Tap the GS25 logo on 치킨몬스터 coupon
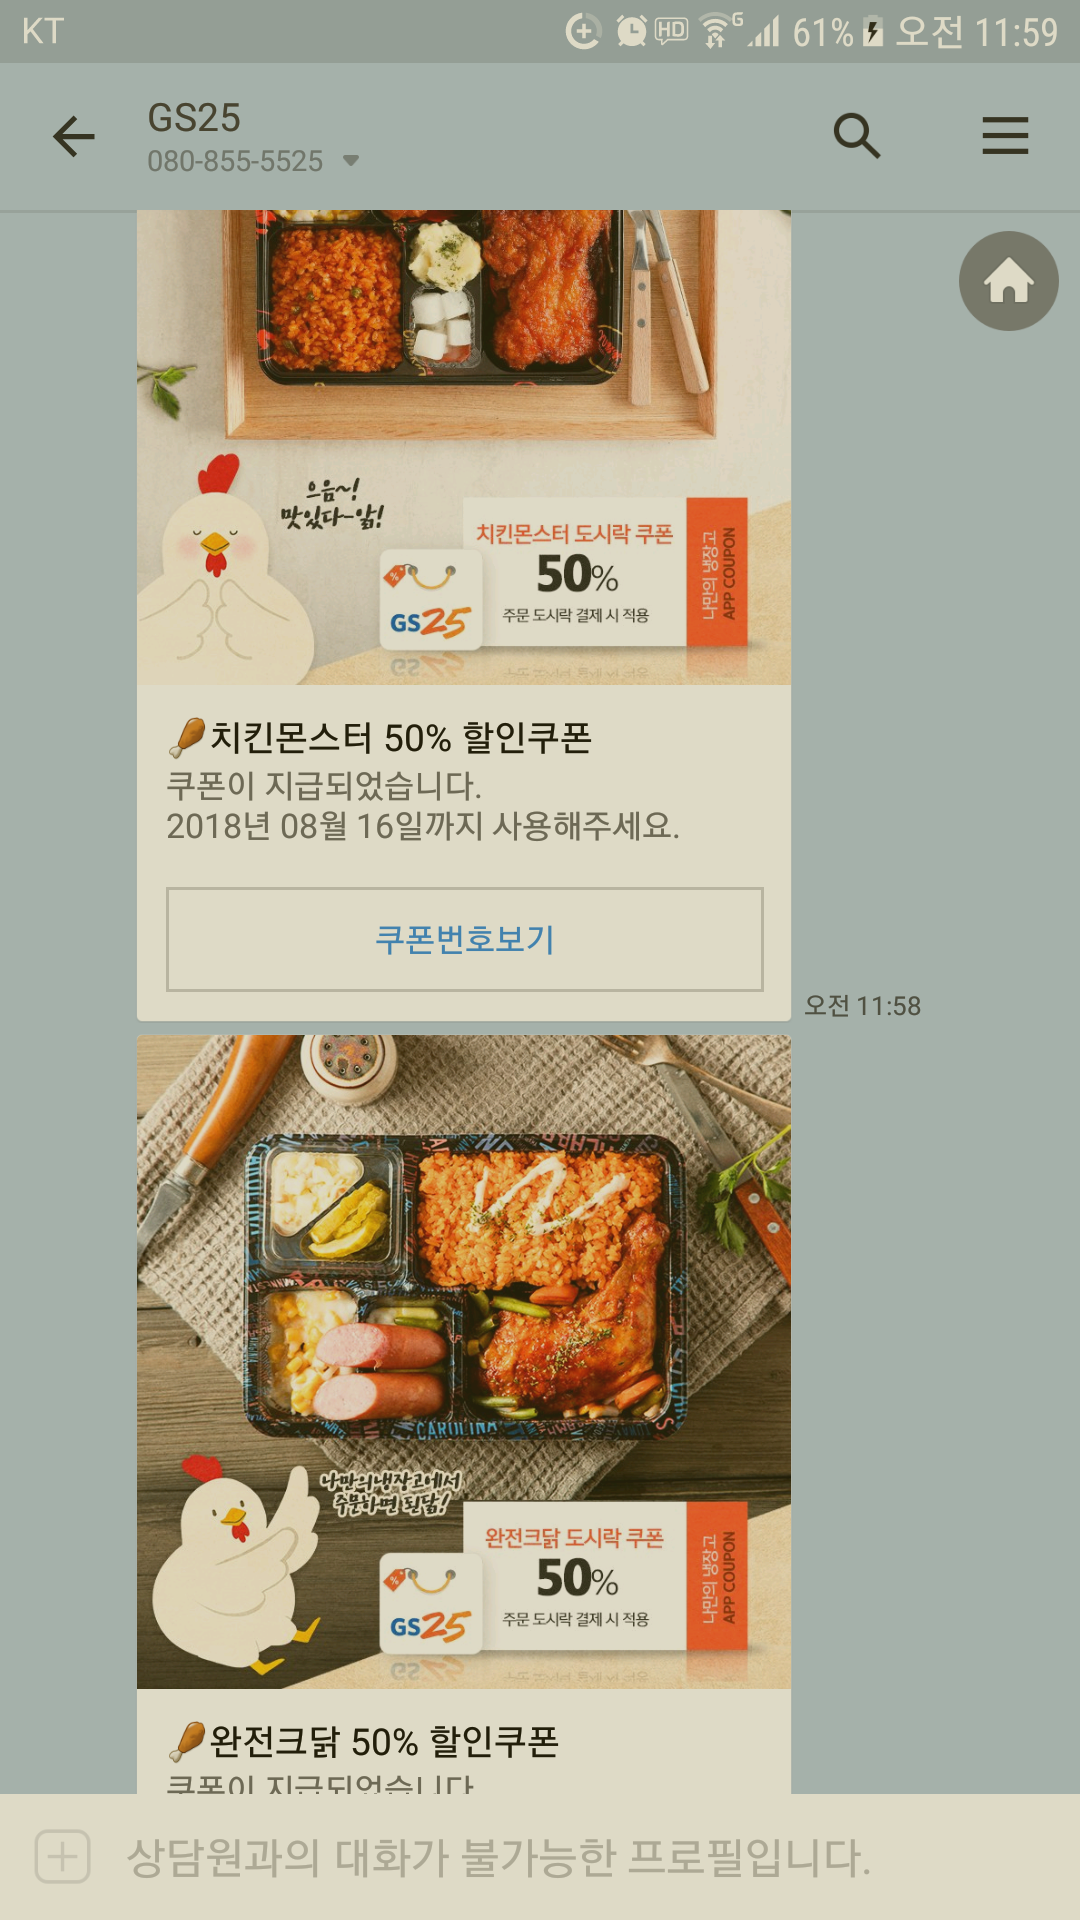 [x=430, y=600]
